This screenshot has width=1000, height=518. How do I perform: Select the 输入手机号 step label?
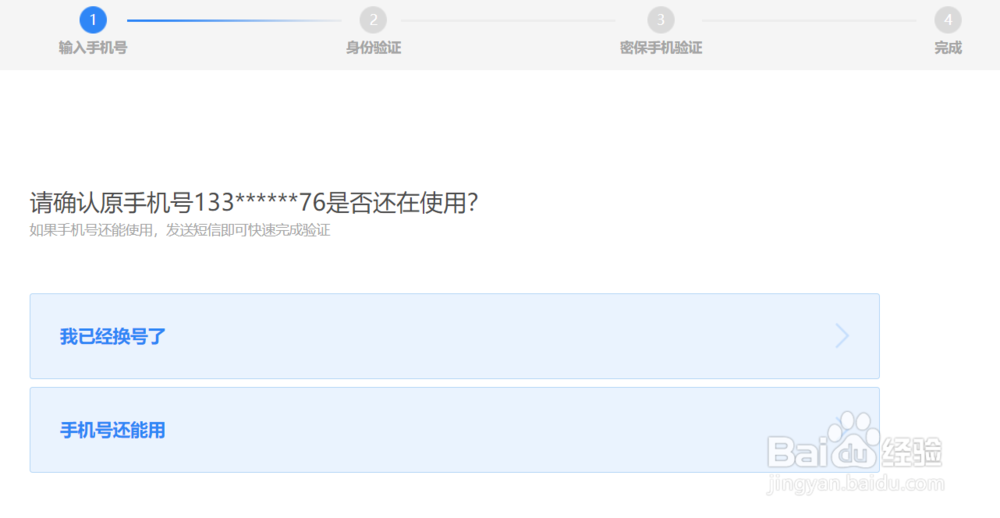(92, 48)
